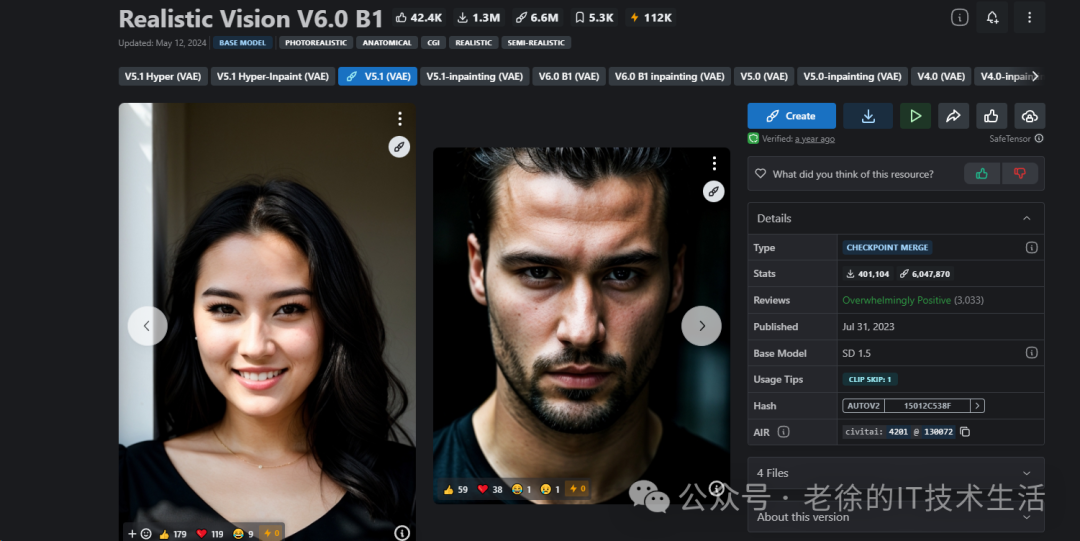
Task: Click the 42.4K likes stat badge
Action: pos(419,17)
